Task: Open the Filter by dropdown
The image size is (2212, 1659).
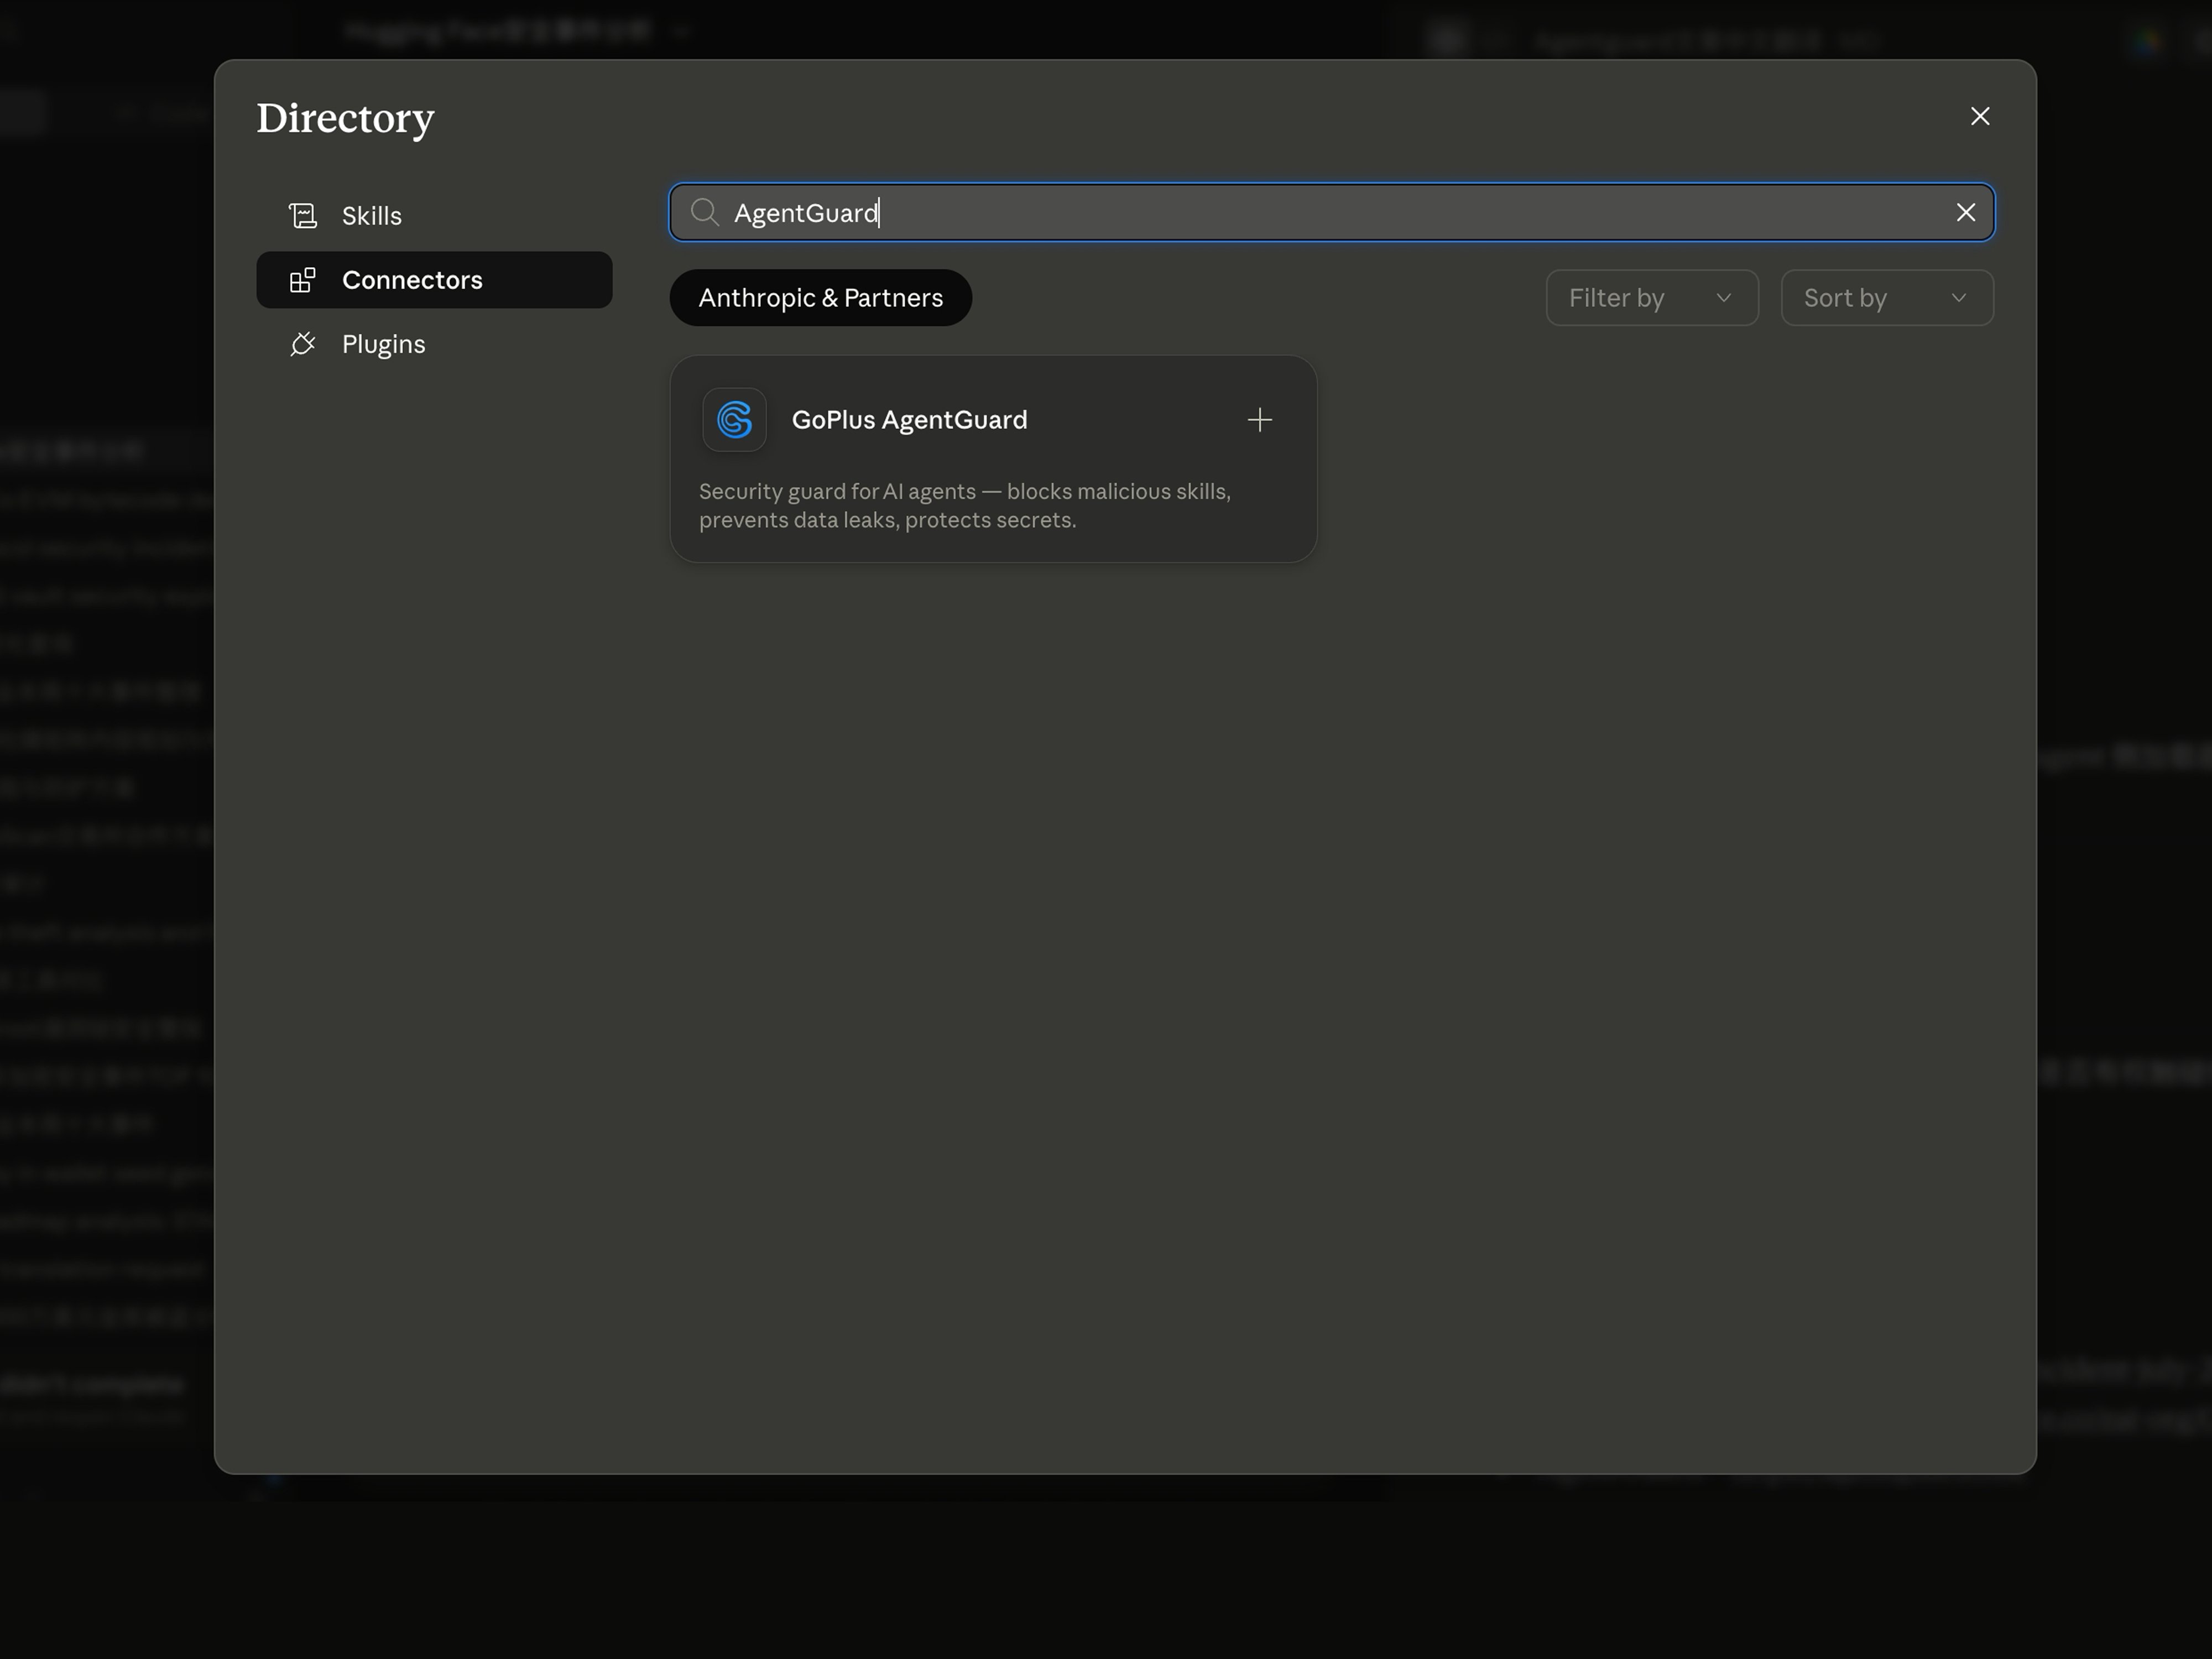Action: 1652,298
